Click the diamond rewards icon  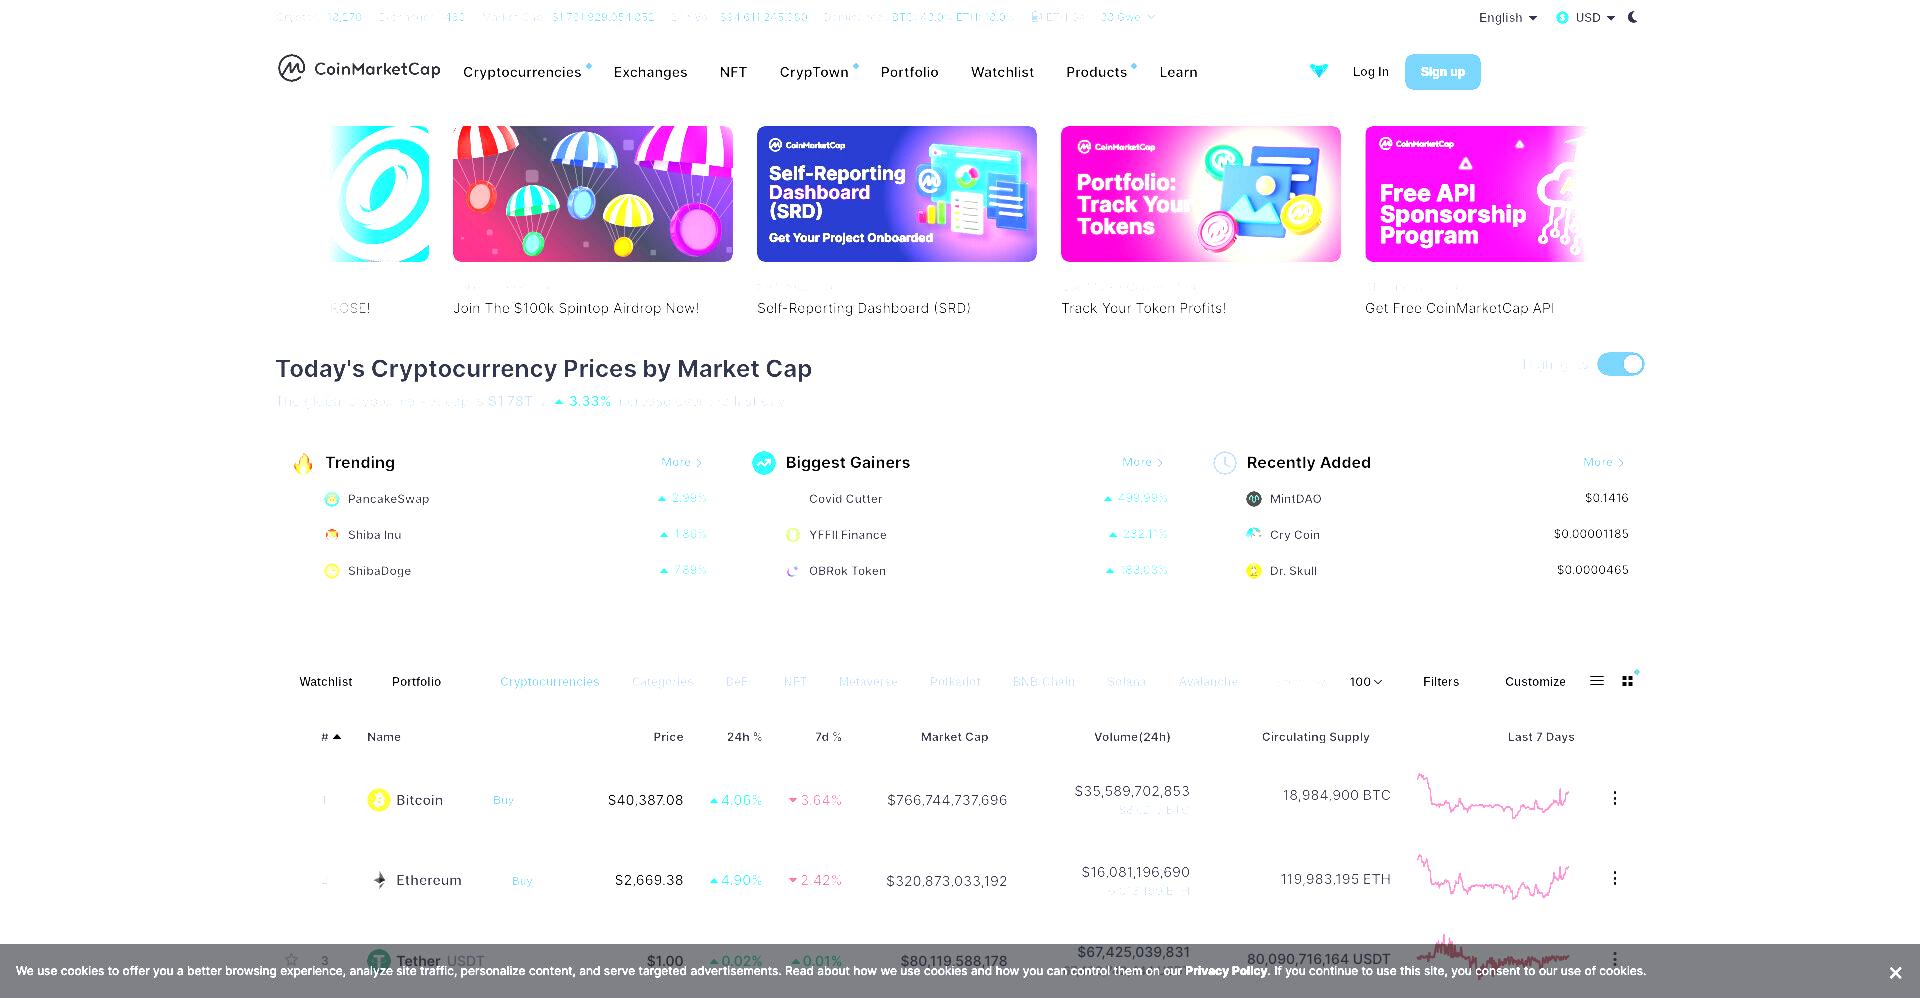pos(1319,71)
